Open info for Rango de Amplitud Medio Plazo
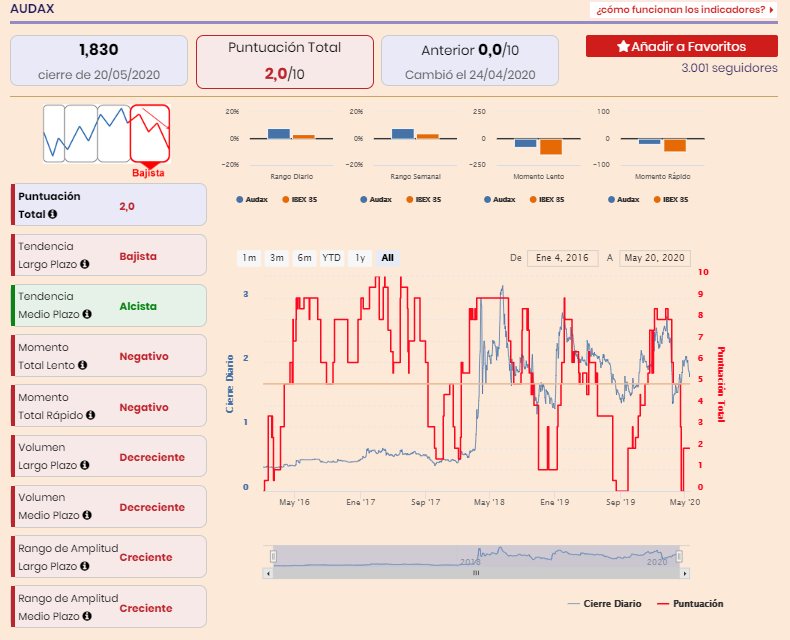The height and width of the screenshot is (640, 790). (87, 616)
